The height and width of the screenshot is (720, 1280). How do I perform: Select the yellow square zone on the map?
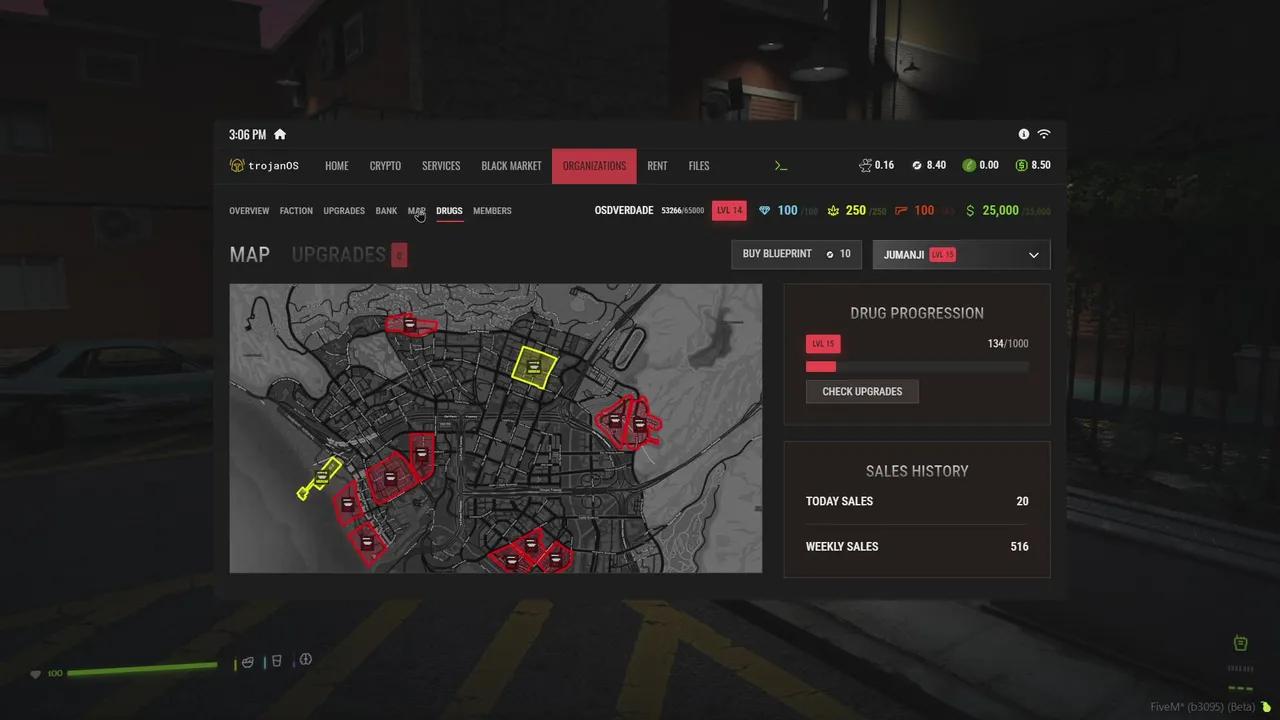pyautogui.click(x=534, y=367)
